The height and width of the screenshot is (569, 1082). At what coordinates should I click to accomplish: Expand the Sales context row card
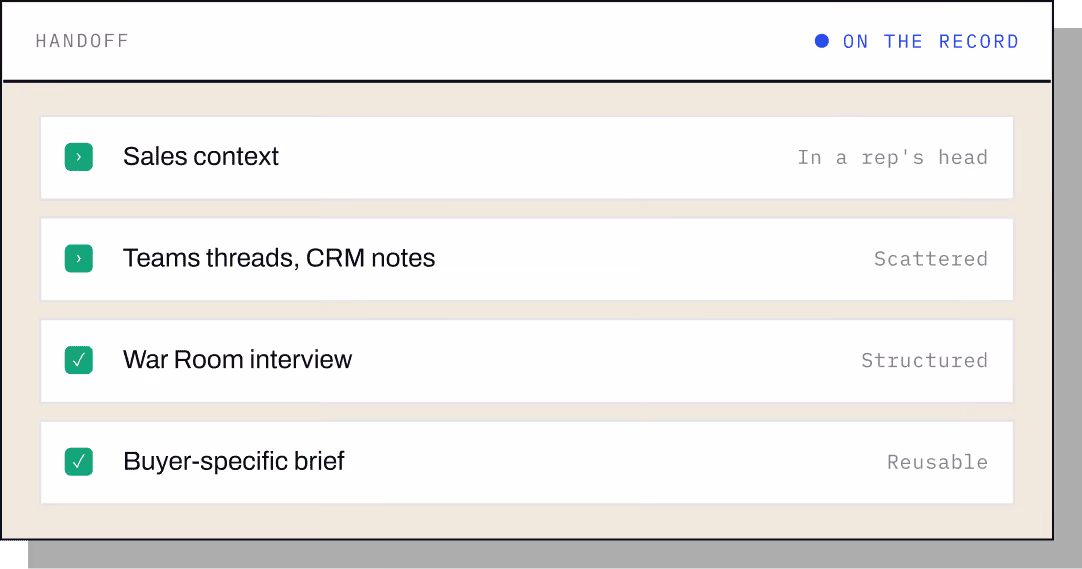527,157
